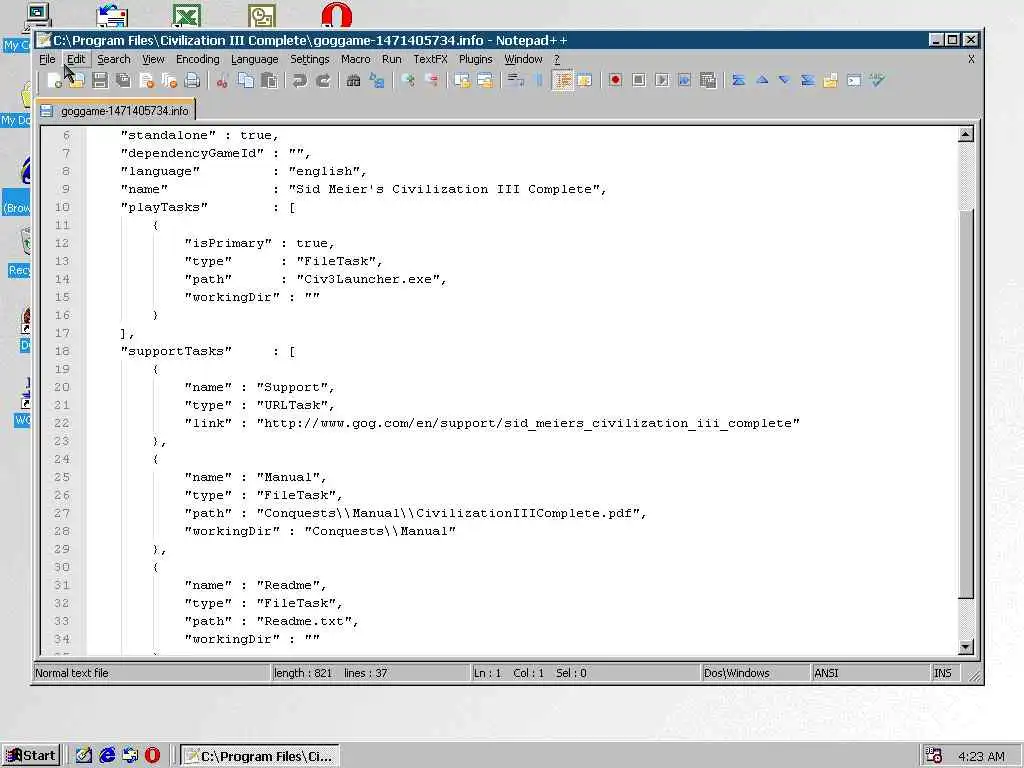Paste using the clipboard toolbar icon
Viewport: 1024px width, 768px height.
coord(268,80)
